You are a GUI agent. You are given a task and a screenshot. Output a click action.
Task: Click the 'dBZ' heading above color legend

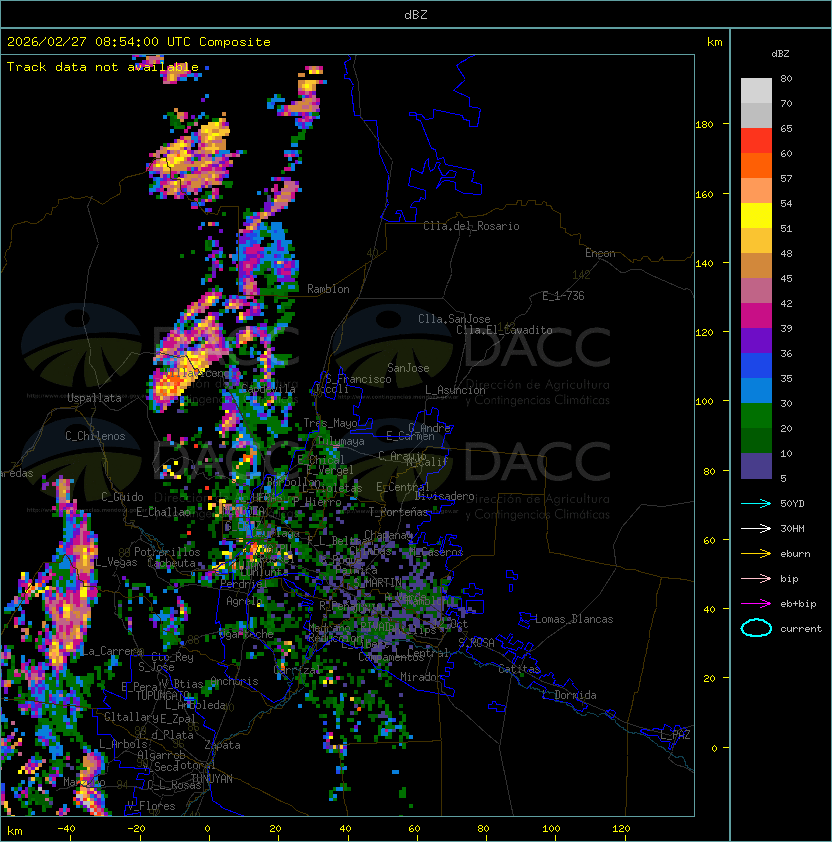[x=780, y=54]
